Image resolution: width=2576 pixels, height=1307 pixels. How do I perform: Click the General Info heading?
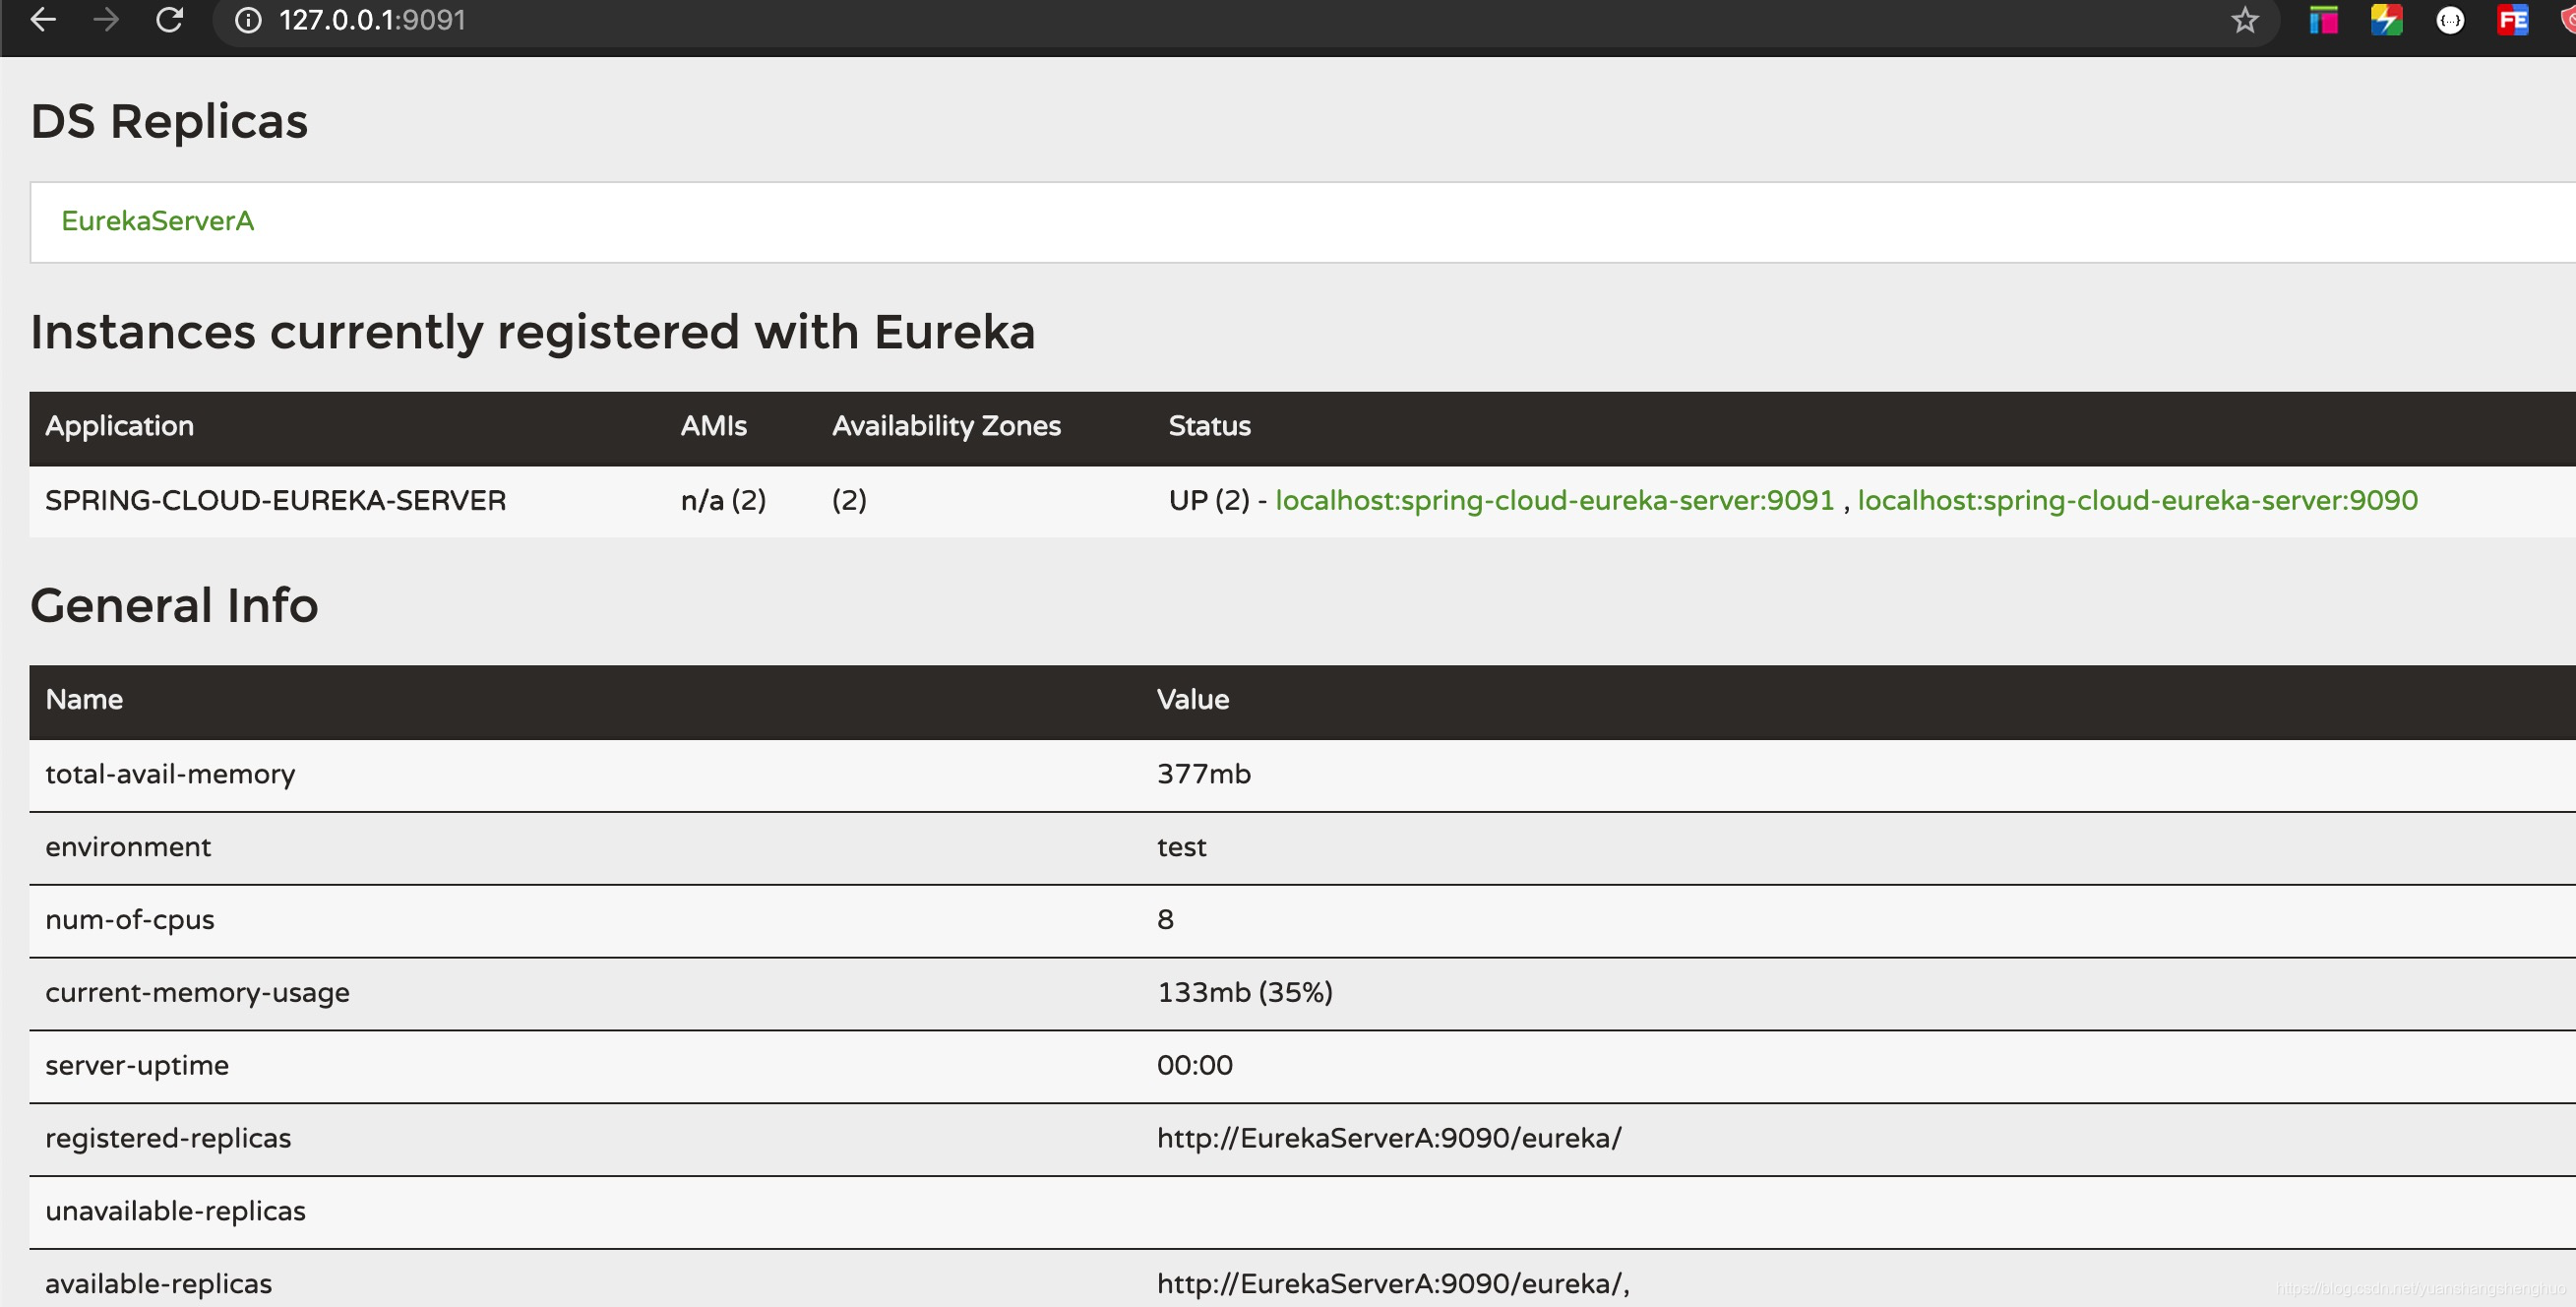(x=174, y=605)
